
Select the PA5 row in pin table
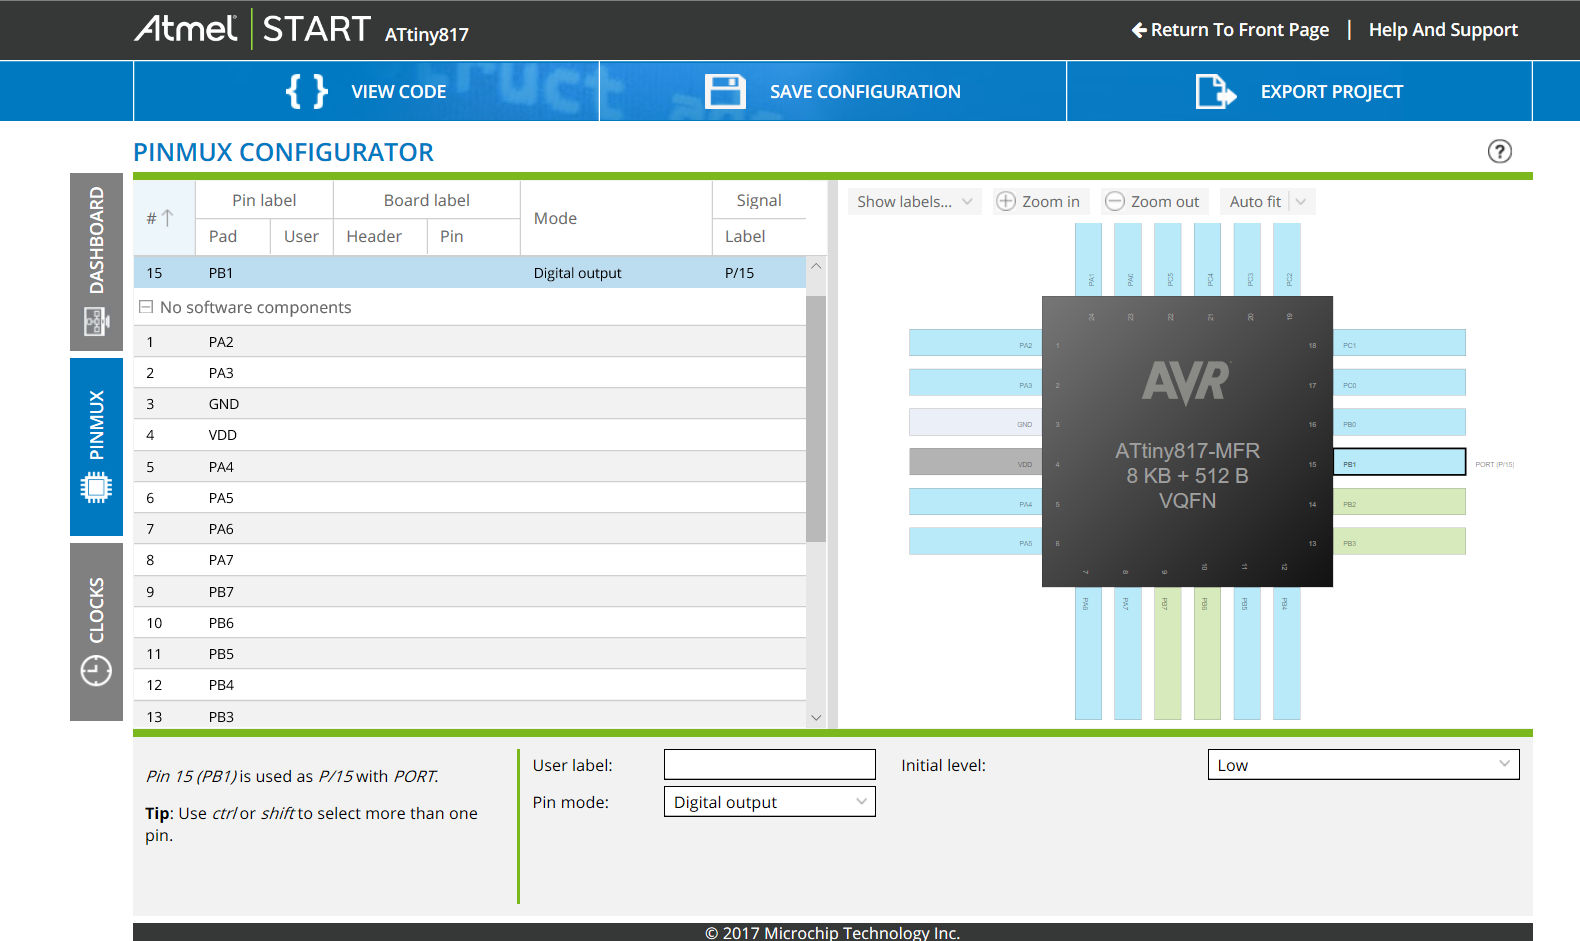point(470,497)
